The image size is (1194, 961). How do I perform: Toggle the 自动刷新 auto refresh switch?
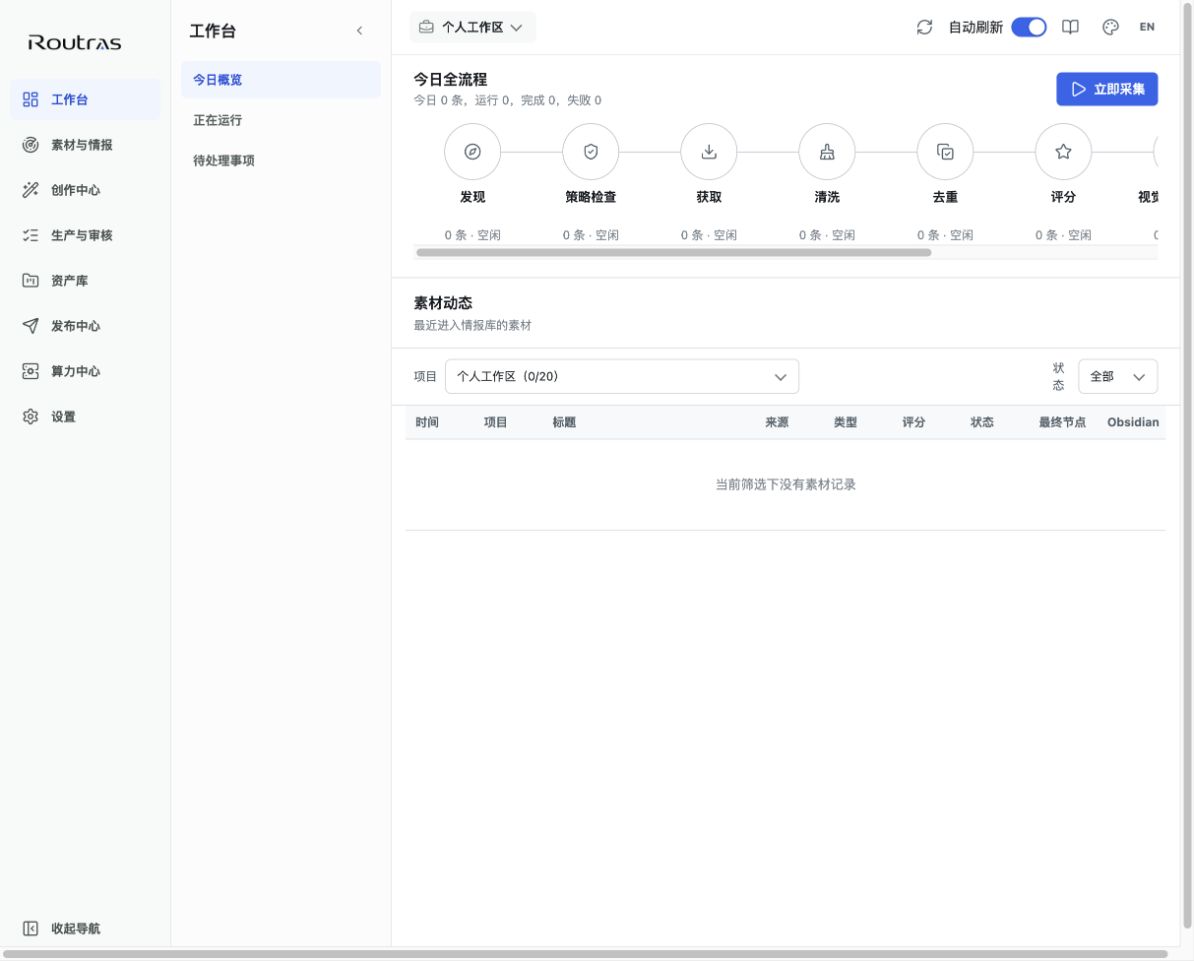pos(1029,27)
